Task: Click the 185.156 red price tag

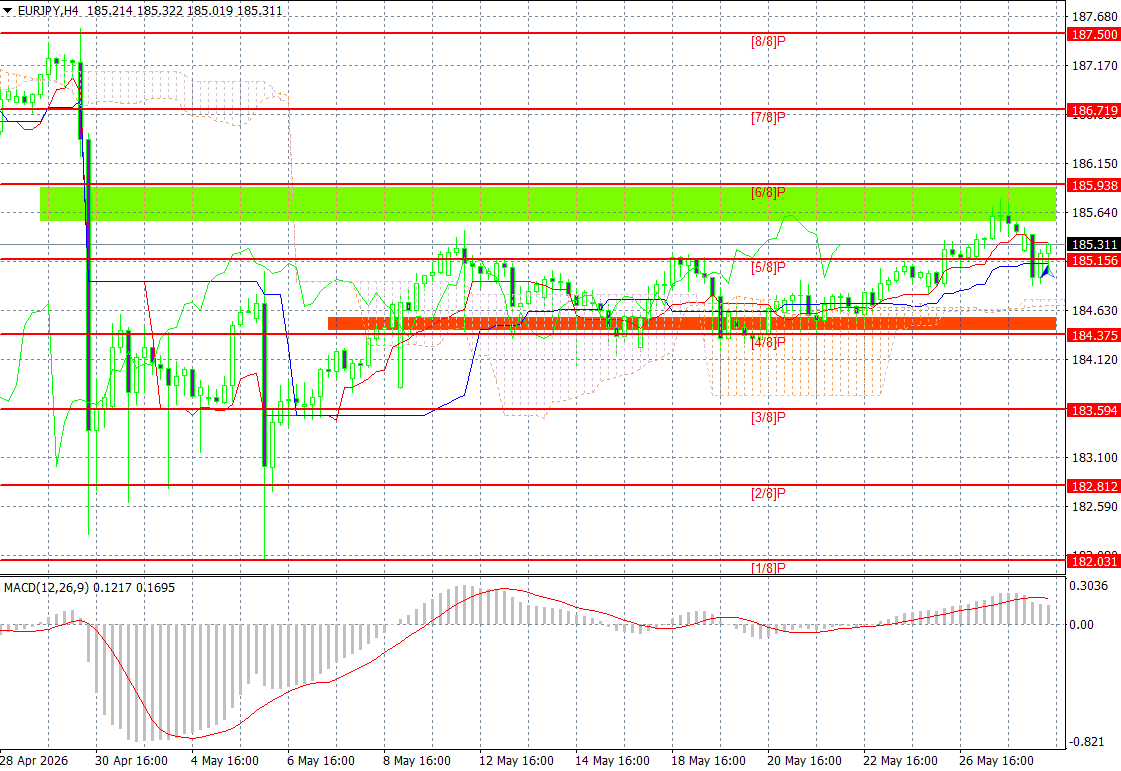Action: pos(1093,260)
